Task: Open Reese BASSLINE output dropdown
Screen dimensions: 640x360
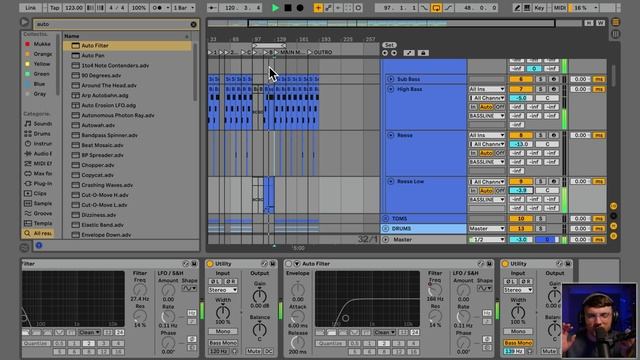Action: tap(487, 162)
